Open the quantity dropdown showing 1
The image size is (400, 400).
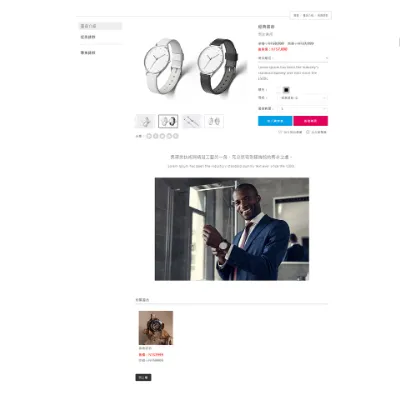[x=302, y=109]
